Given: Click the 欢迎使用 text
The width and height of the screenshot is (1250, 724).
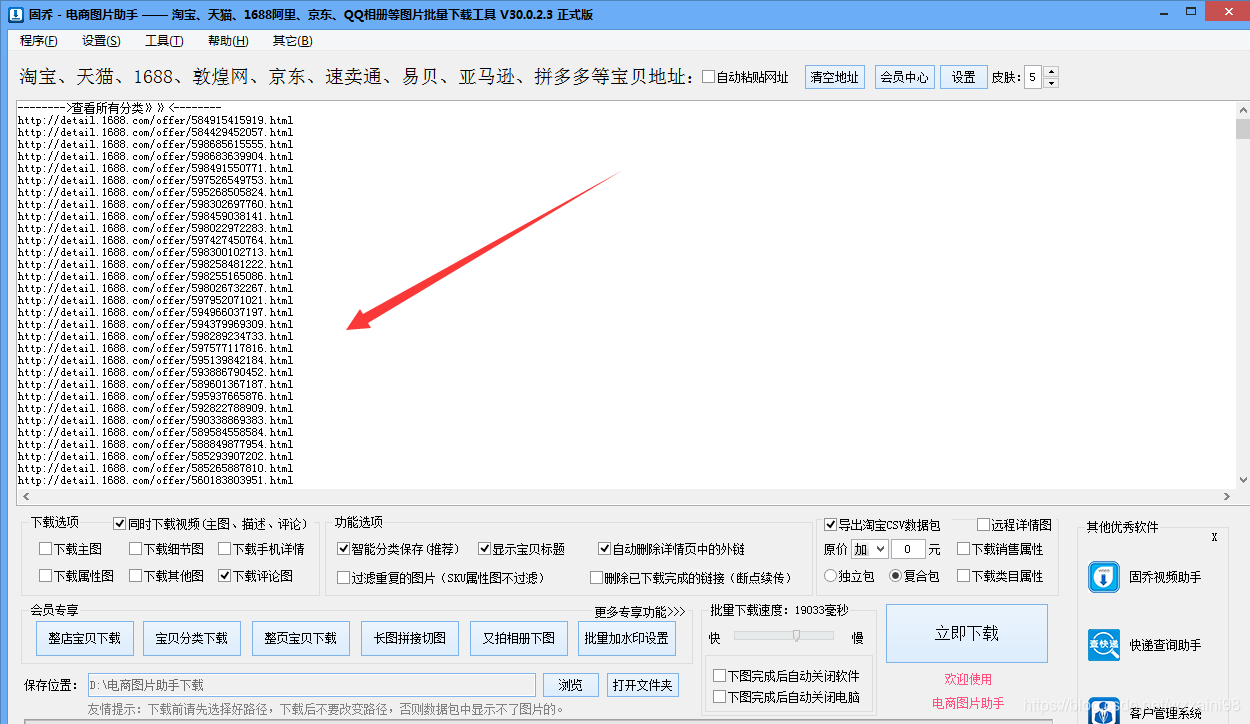Looking at the screenshot, I should tap(968, 679).
